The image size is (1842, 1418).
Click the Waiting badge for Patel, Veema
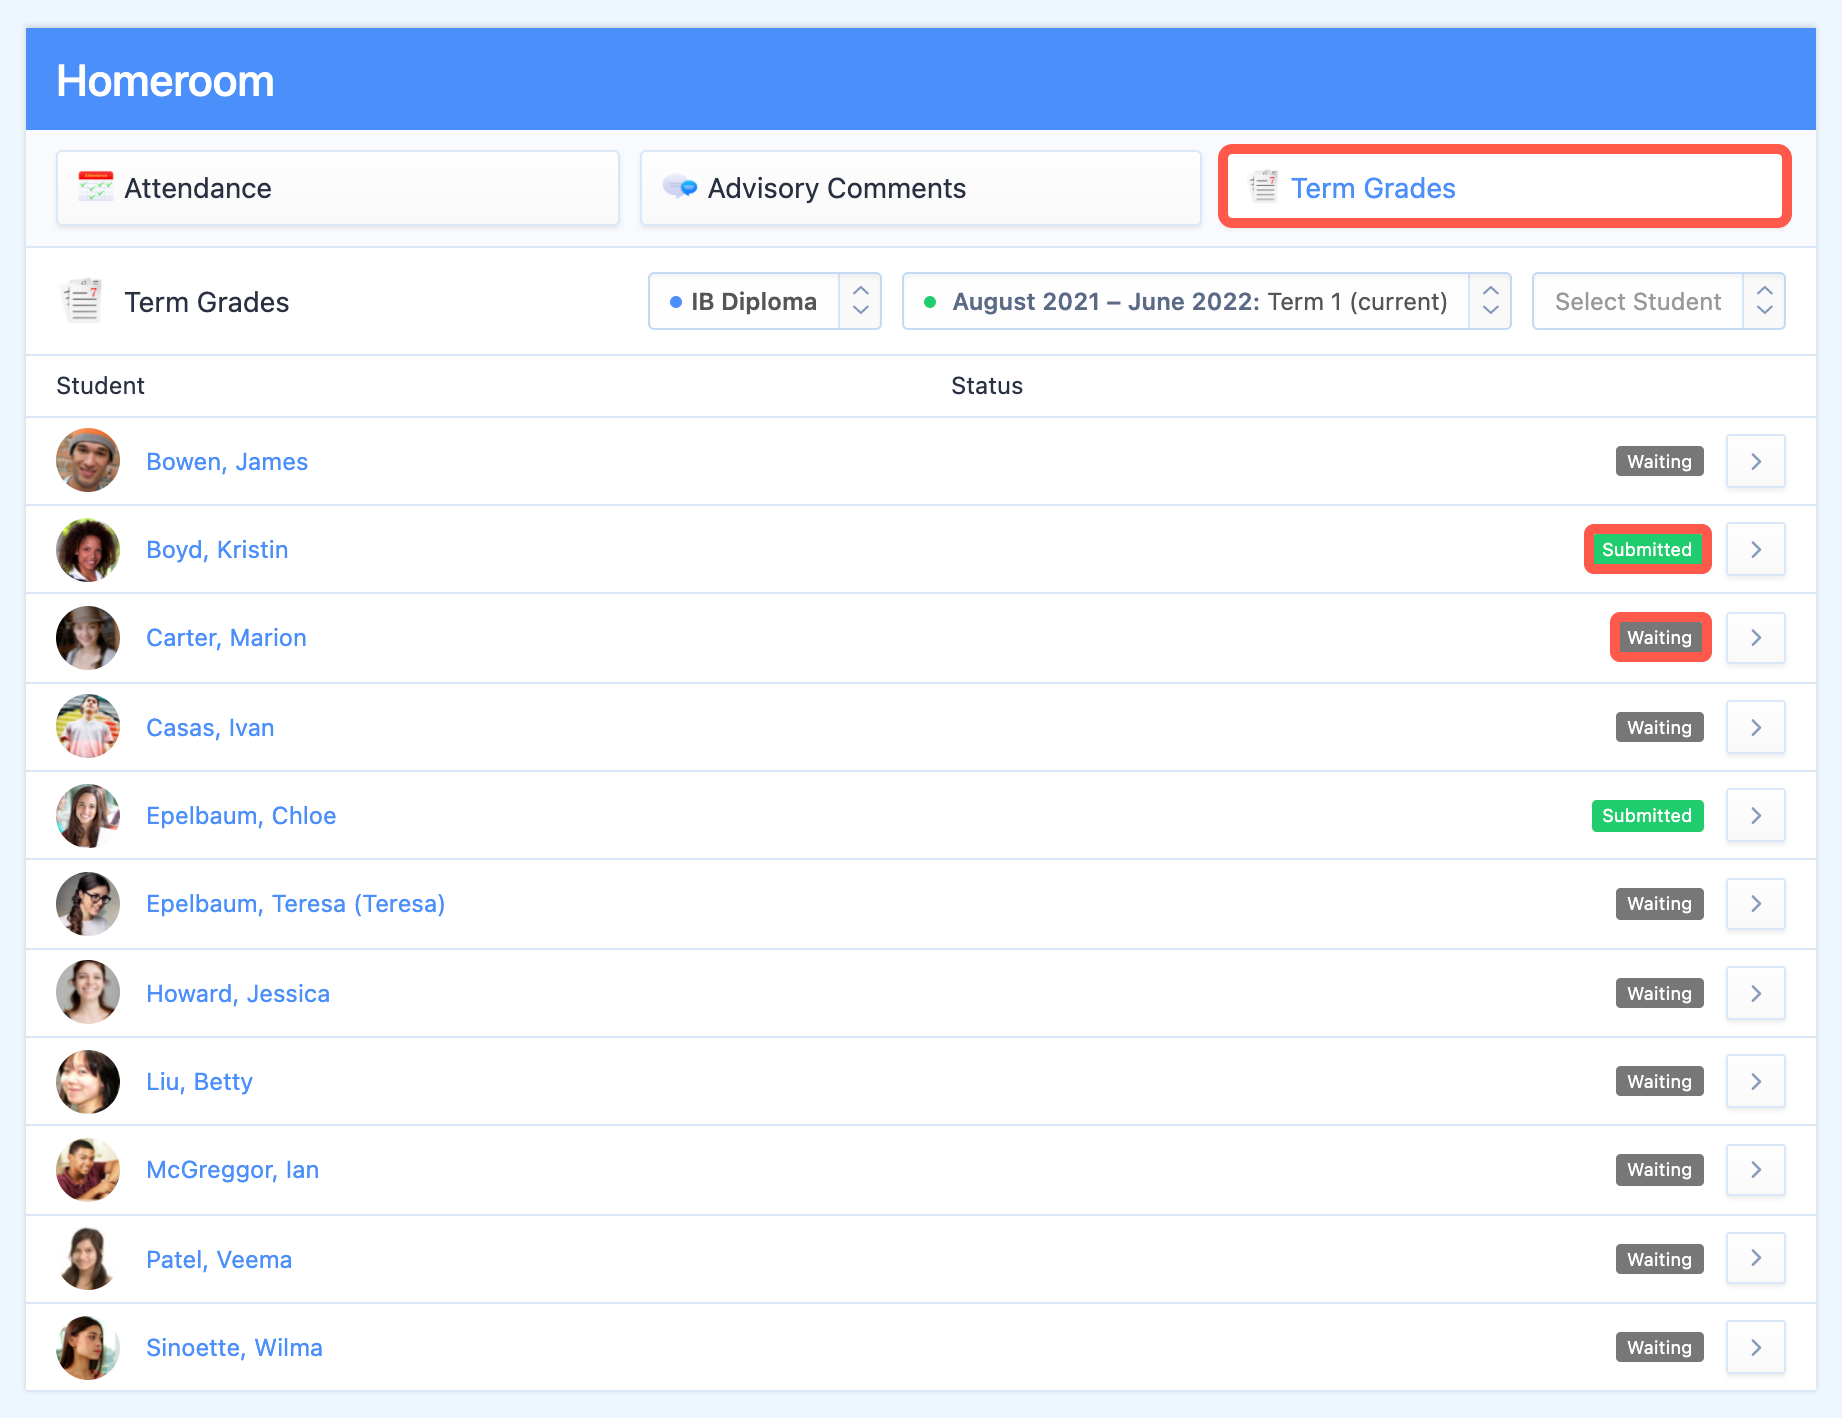pyautogui.click(x=1659, y=1259)
